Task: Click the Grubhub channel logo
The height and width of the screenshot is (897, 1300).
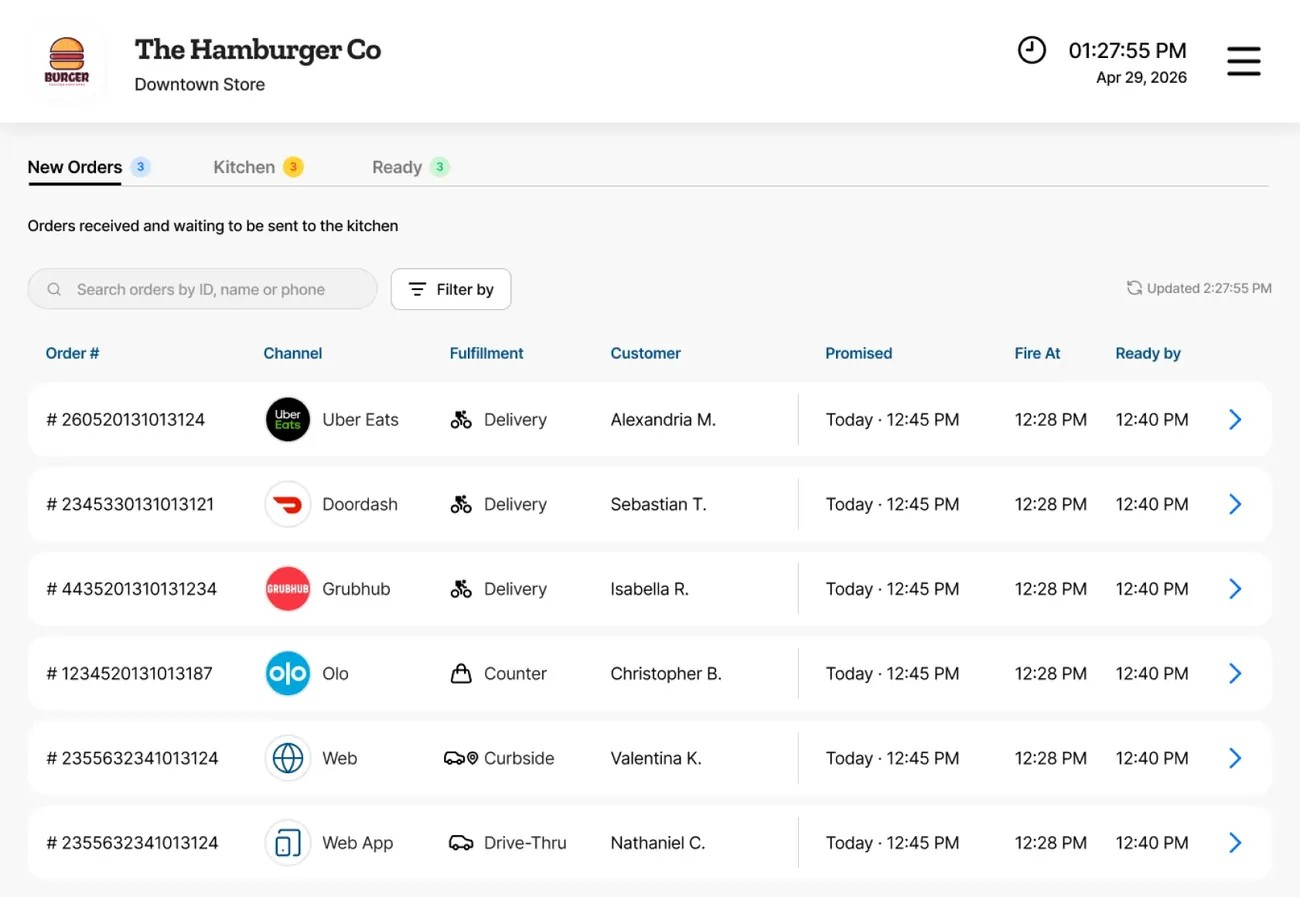Action: tap(288, 589)
